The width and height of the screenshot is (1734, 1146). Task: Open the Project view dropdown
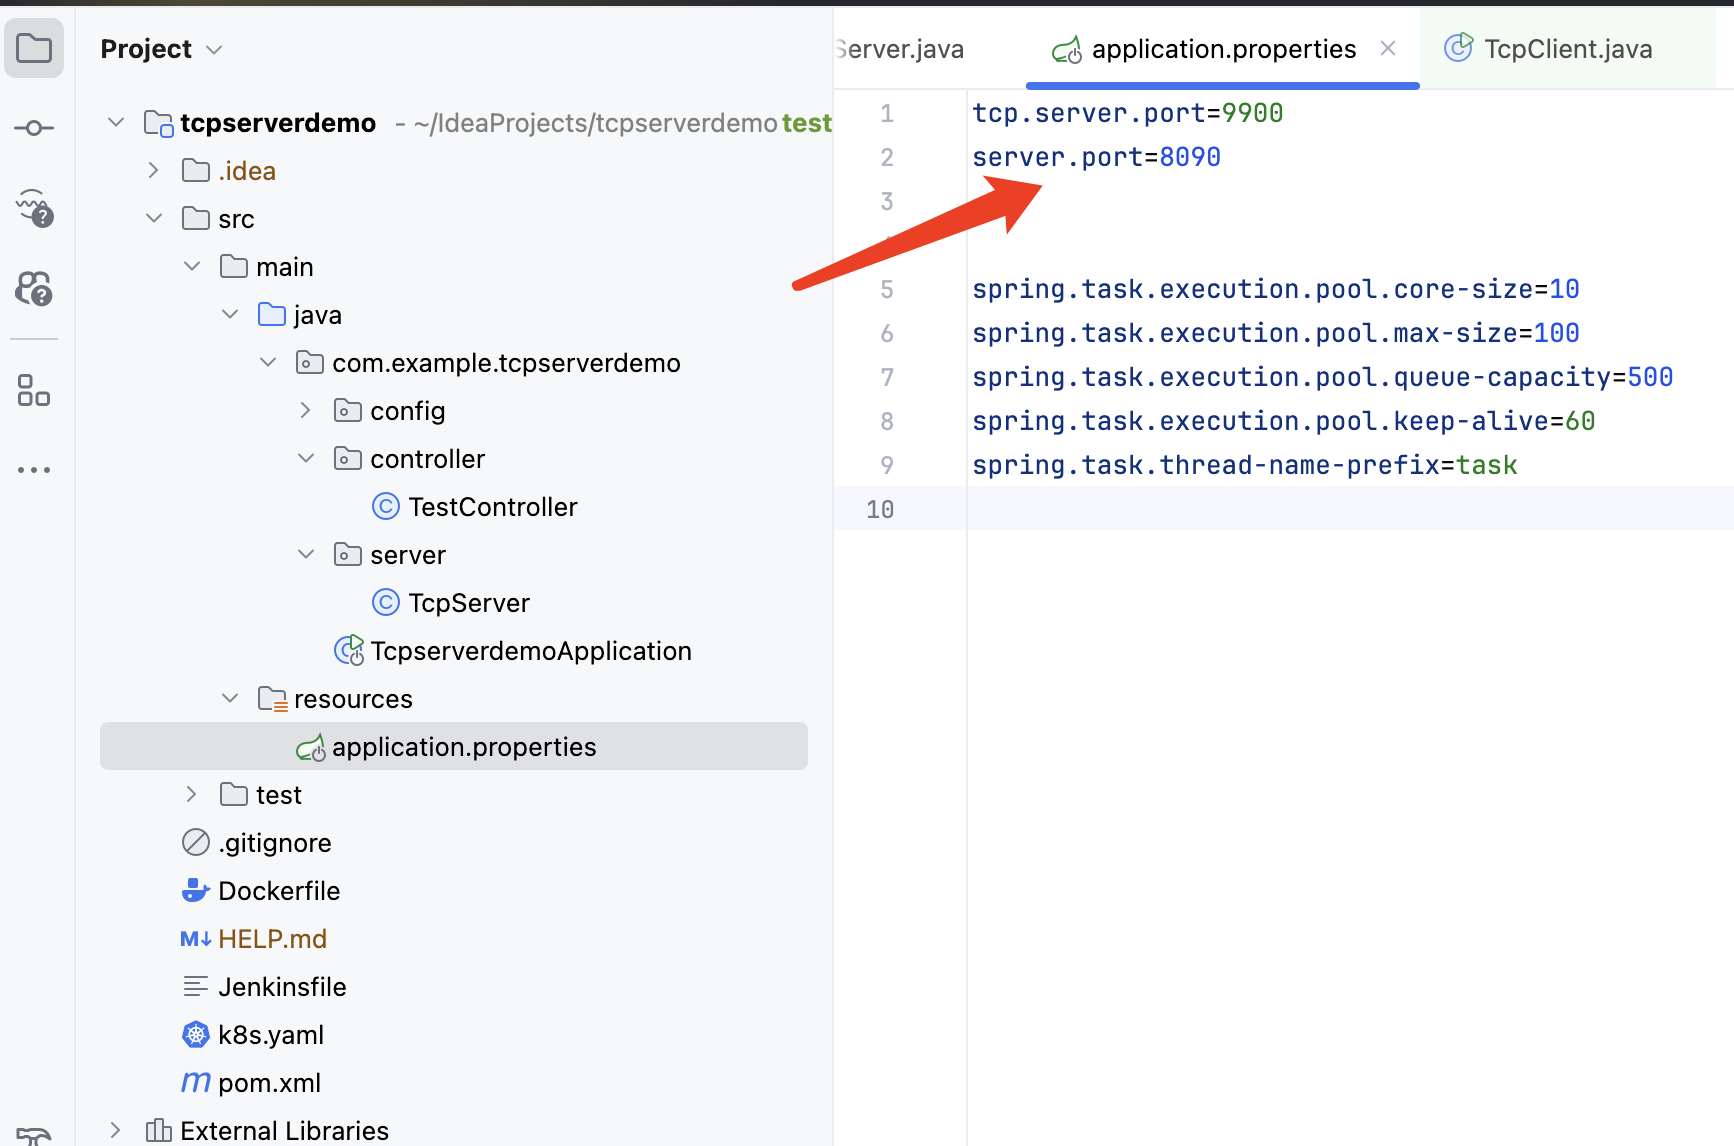coord(214,50)
